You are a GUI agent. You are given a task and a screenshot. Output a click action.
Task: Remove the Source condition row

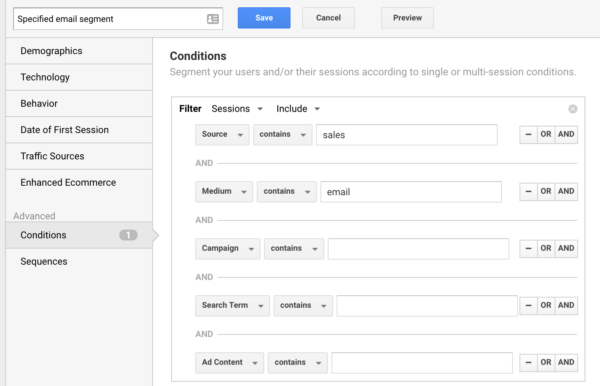click(x=528, y=135)
